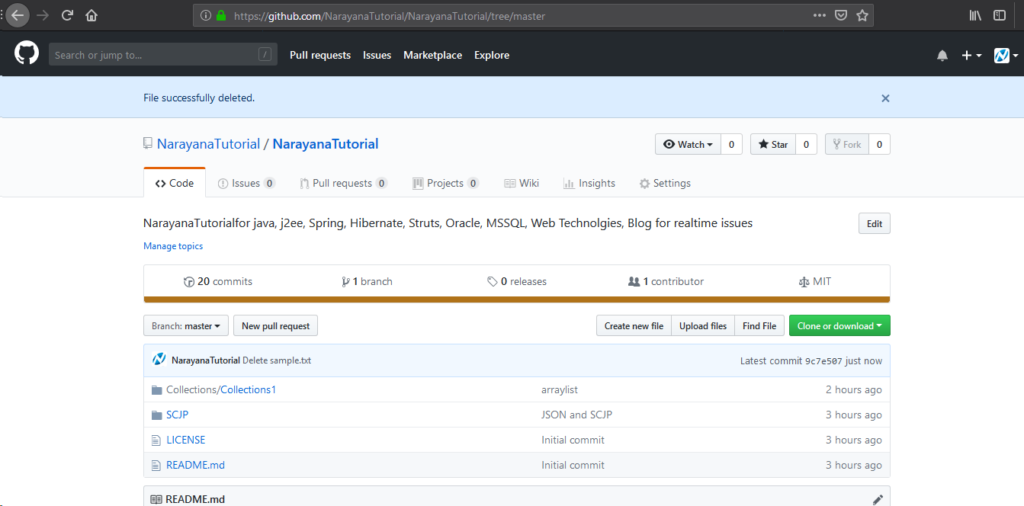This screenshot has width=1024, height=506.
Task: Open Marketplace in top navigation
Action: tap(432, 55)
